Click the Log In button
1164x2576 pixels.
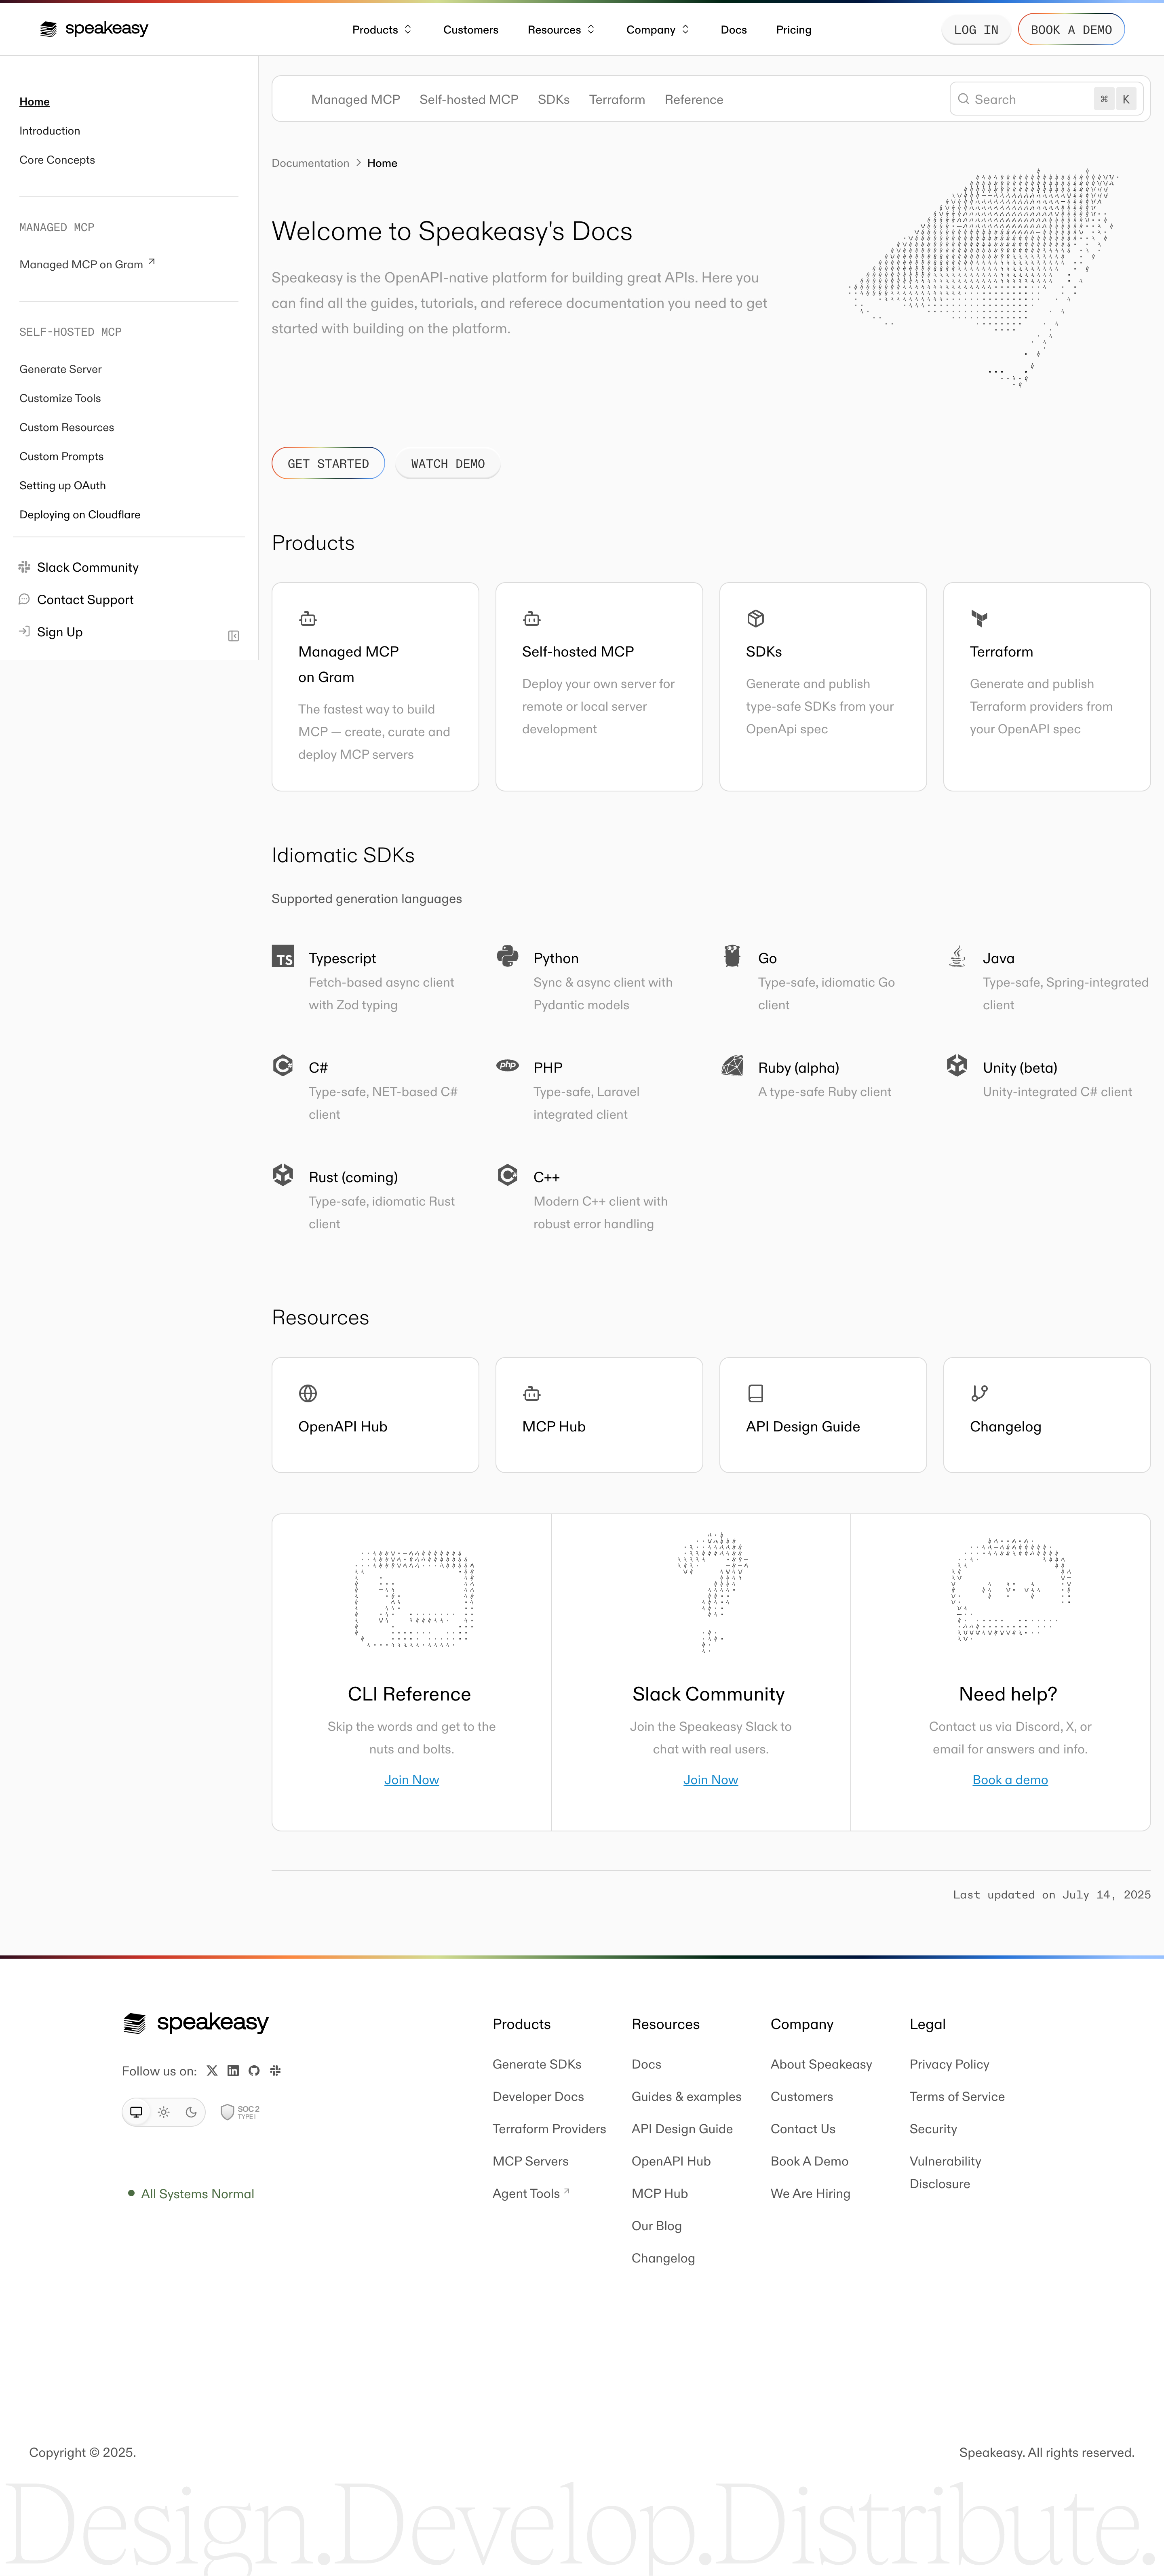976,30
